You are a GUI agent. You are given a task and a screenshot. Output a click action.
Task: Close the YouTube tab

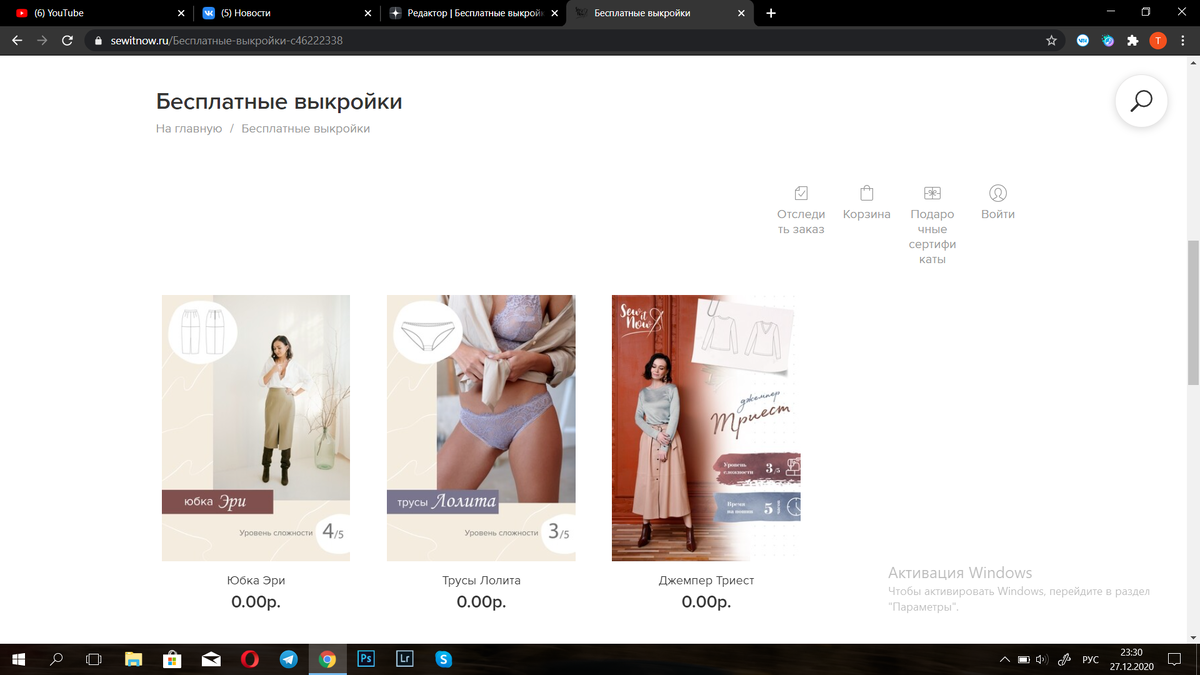click(180, 13)
